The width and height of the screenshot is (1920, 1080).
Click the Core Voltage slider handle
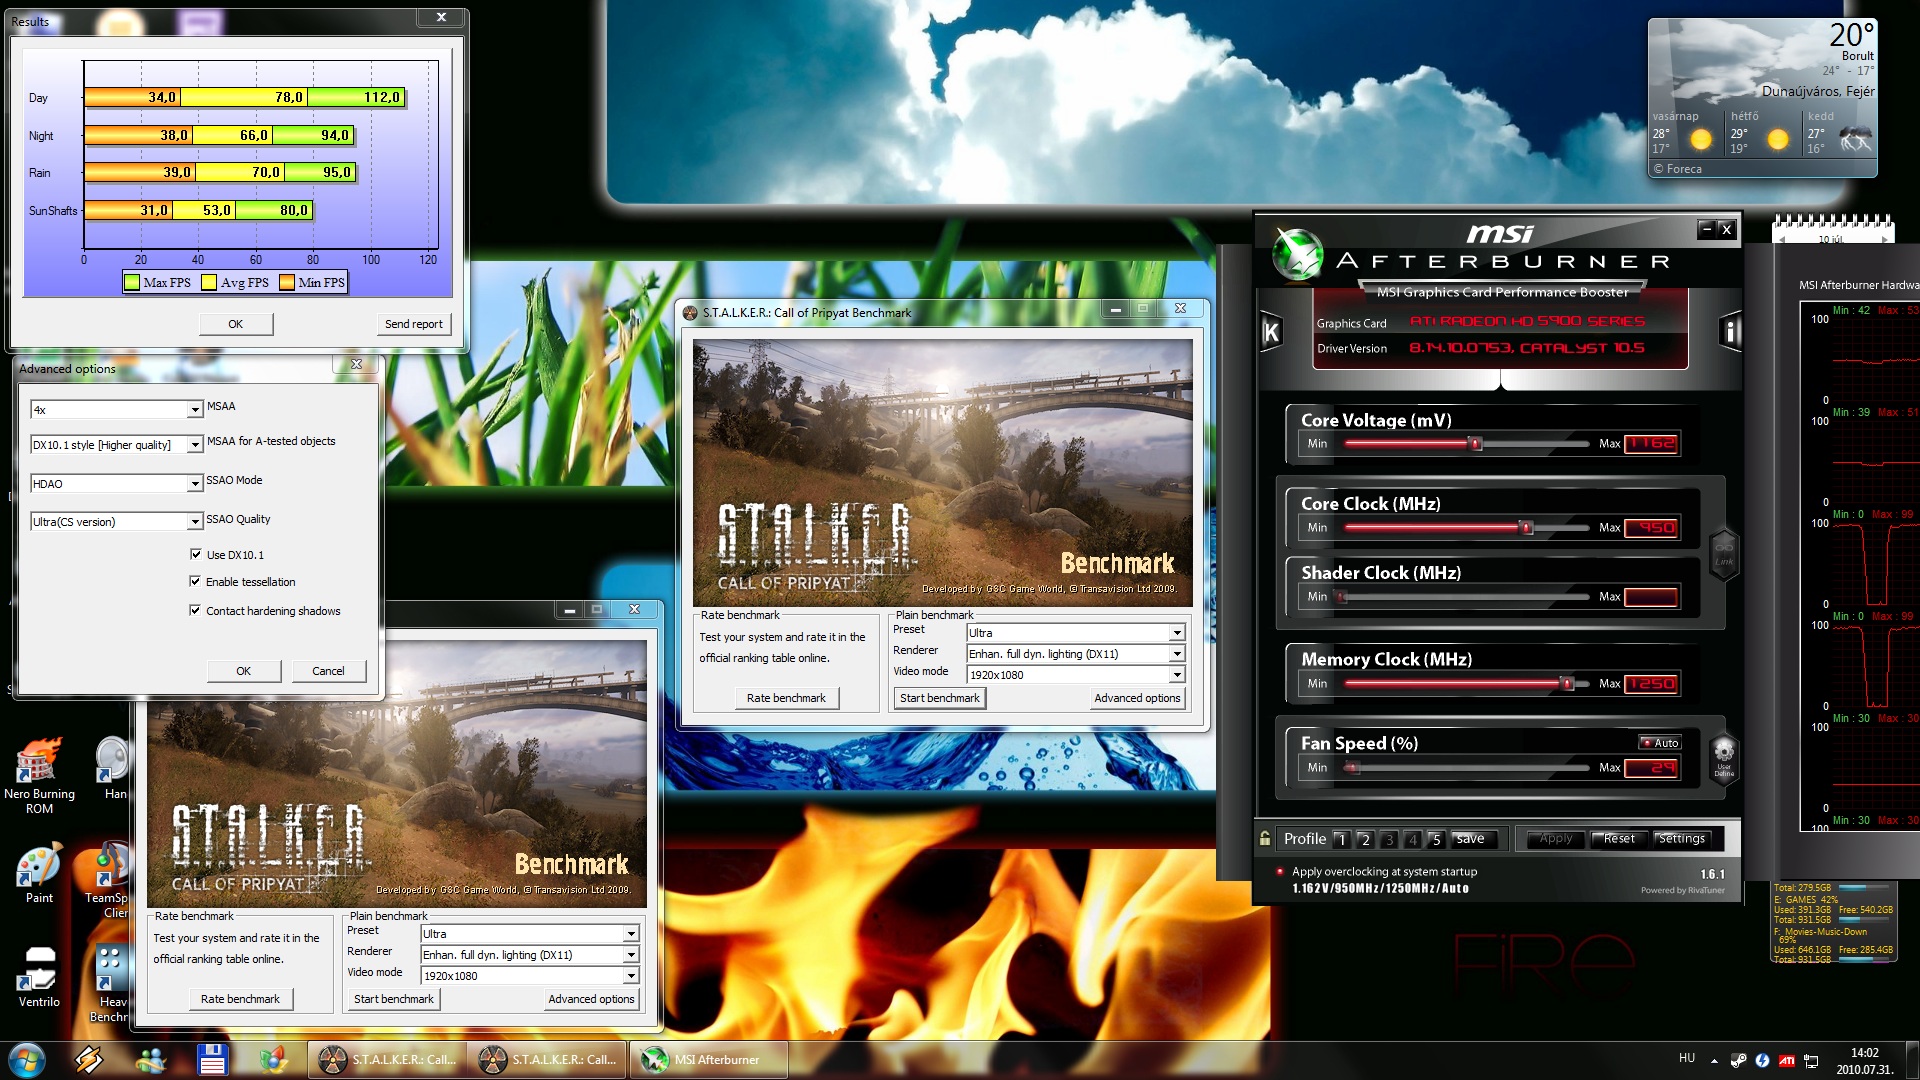pos(1475,444)
